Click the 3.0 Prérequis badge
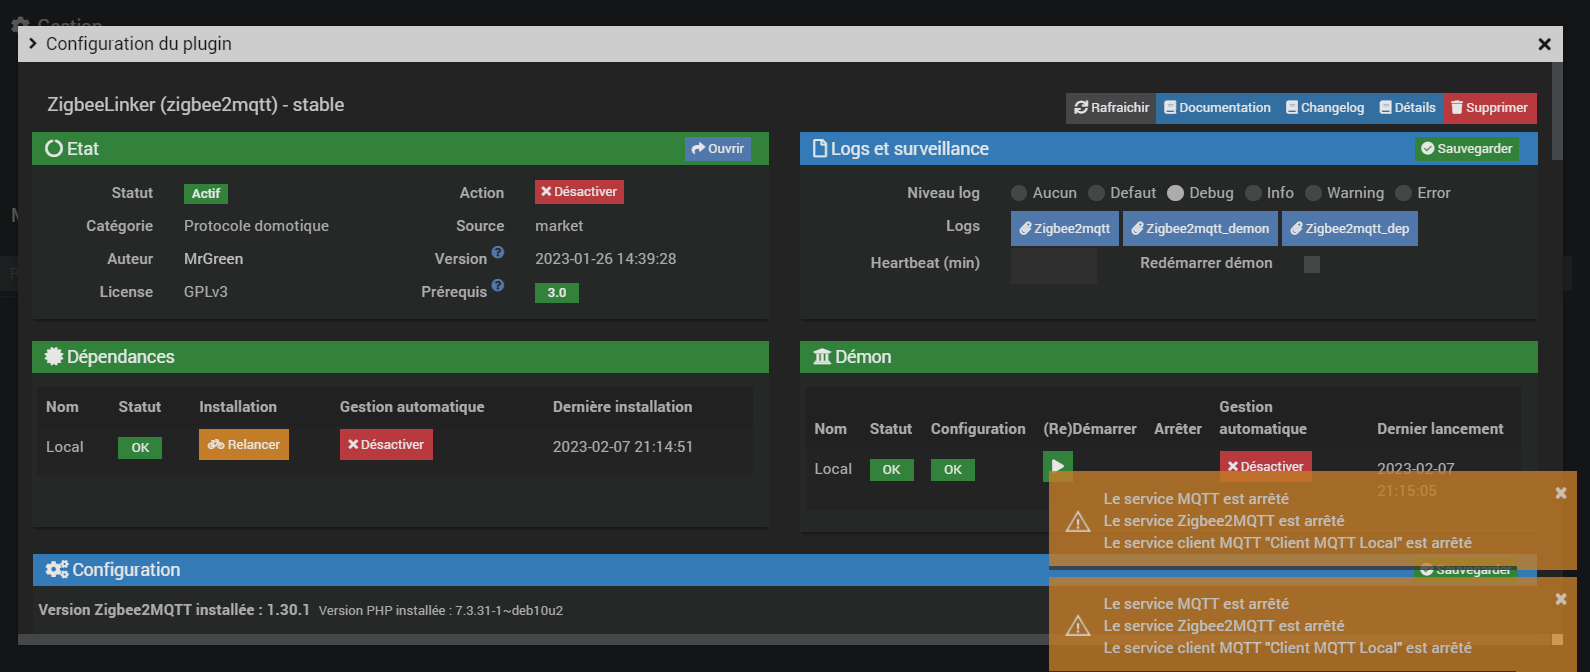 (x=557, y=293)
